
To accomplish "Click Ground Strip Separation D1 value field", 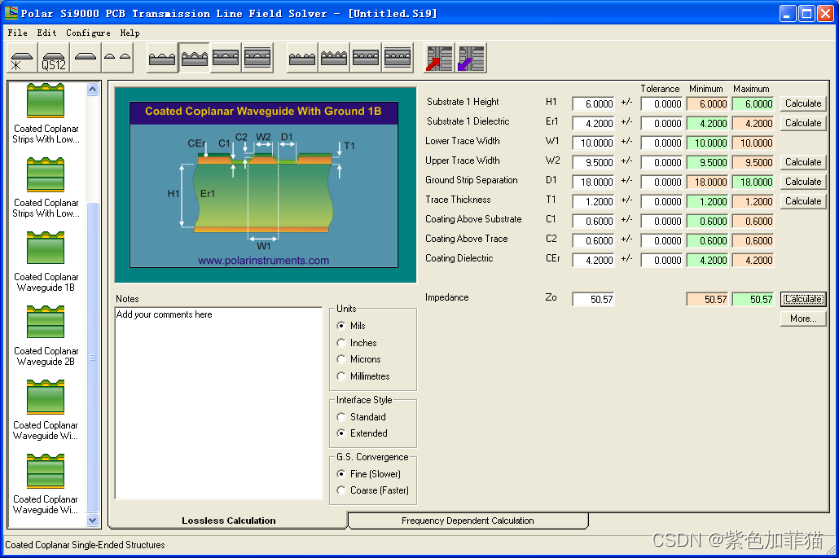I will (x=593, y=182).
